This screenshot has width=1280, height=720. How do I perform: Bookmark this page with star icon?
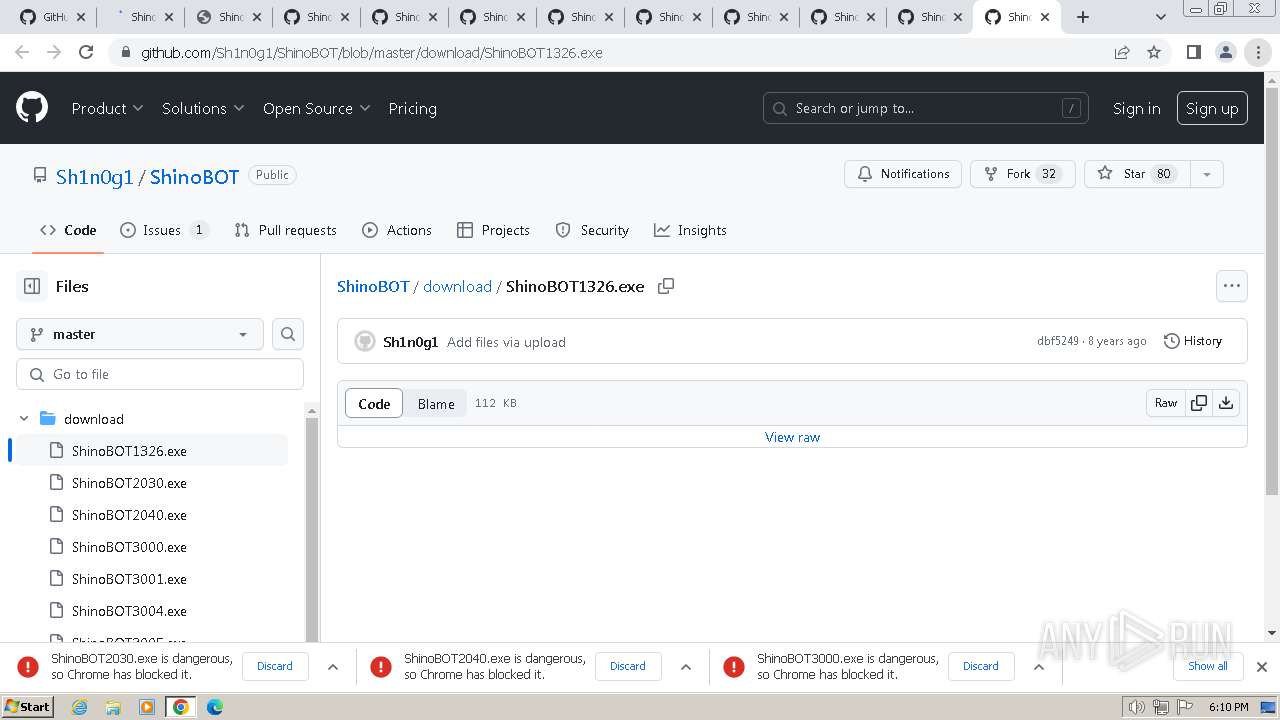click(x=1154, y=52)
